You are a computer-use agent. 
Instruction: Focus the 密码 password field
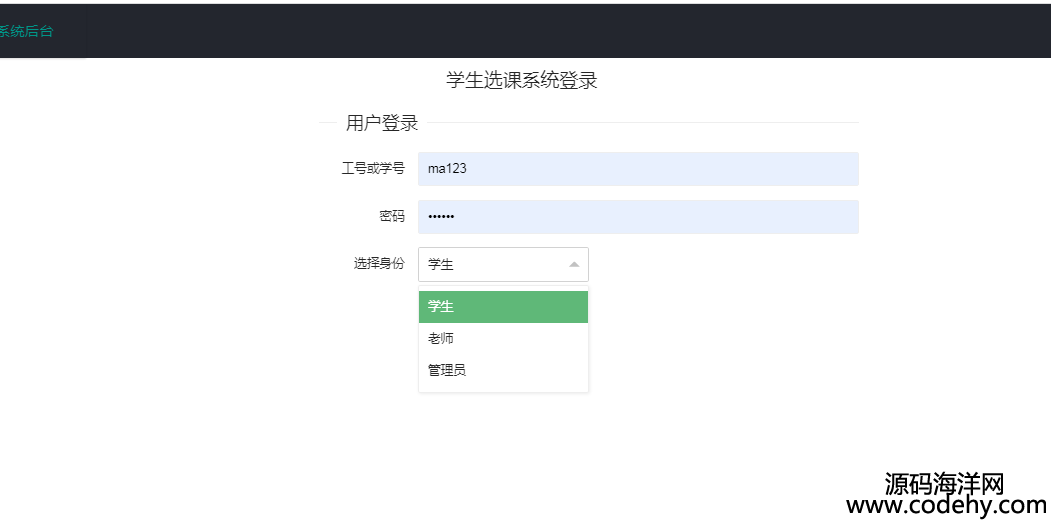[638, 217]
